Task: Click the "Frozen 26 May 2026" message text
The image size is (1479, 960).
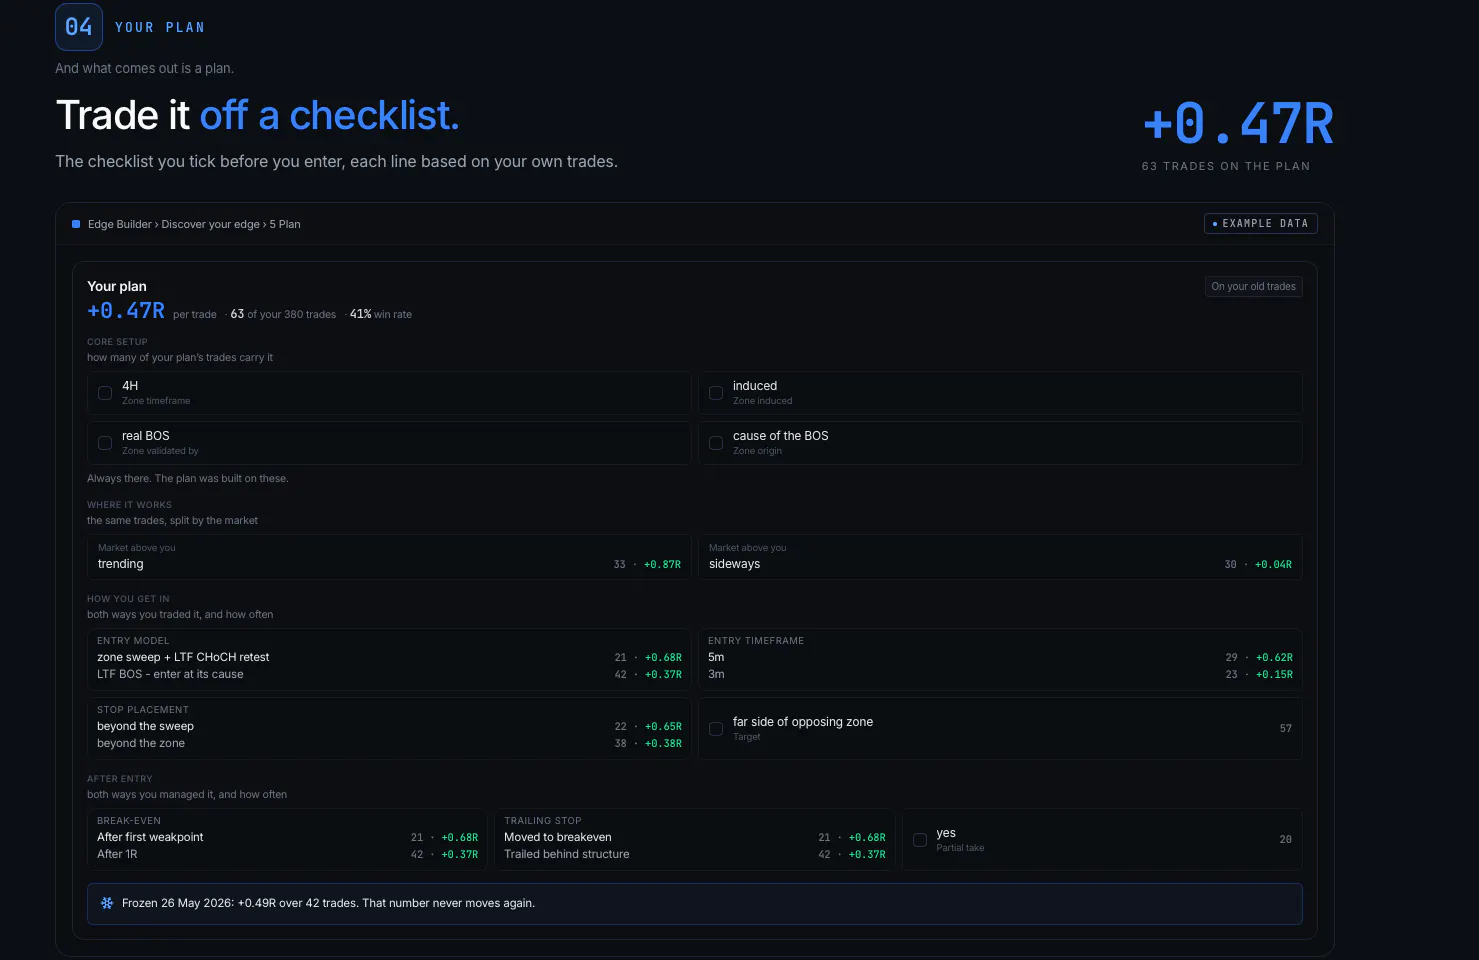Action: point(328,903)
